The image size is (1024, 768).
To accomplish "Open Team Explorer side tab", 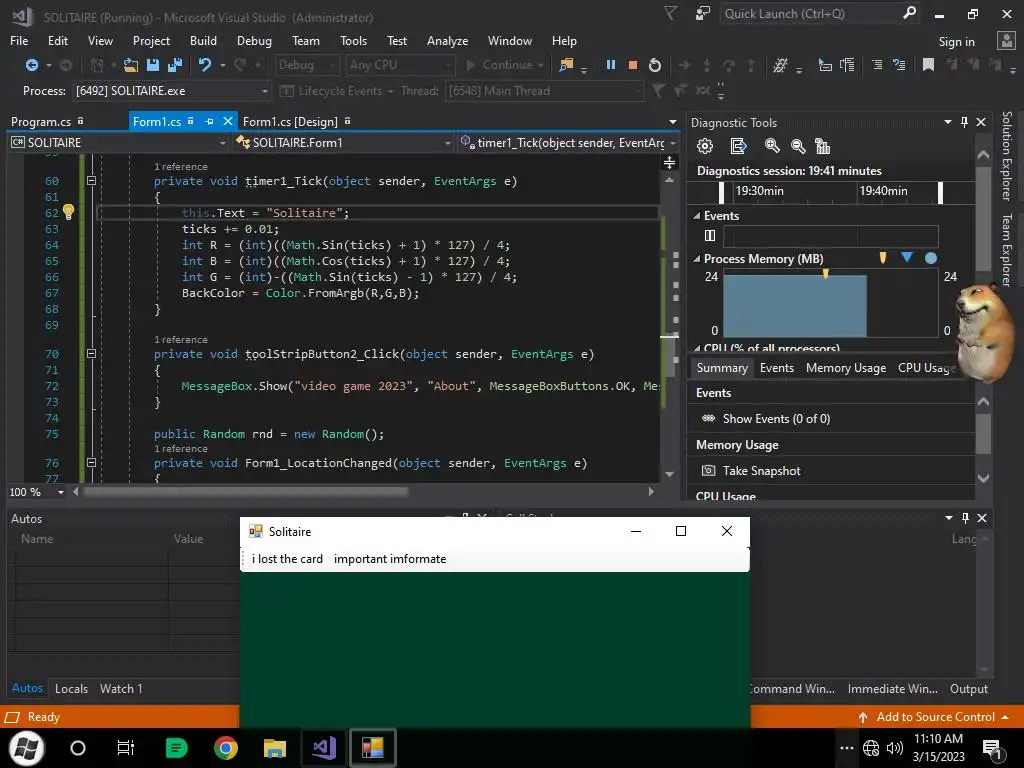I will pos(1006,249).
